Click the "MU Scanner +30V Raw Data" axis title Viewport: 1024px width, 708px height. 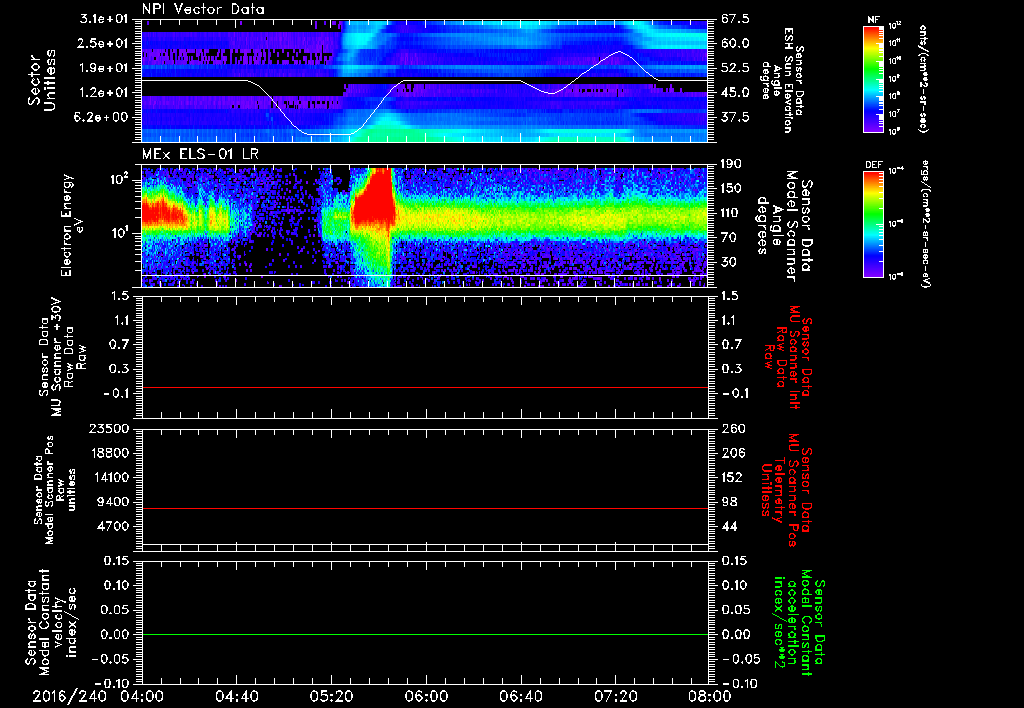63,357
